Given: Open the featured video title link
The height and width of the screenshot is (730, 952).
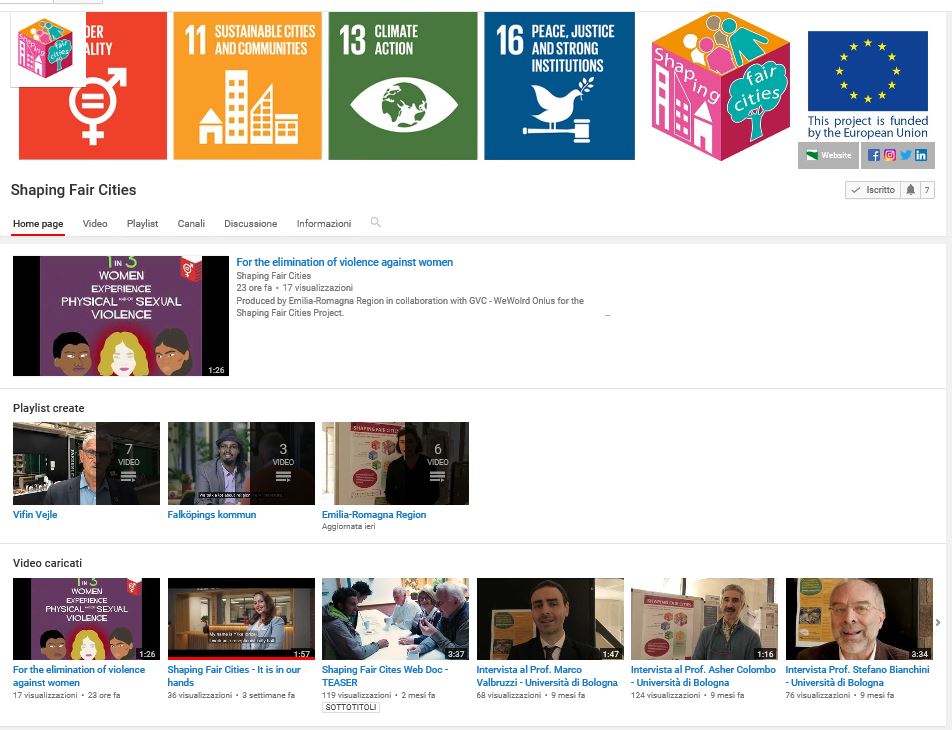Looking at the screenshot, I should click(344, 262).
